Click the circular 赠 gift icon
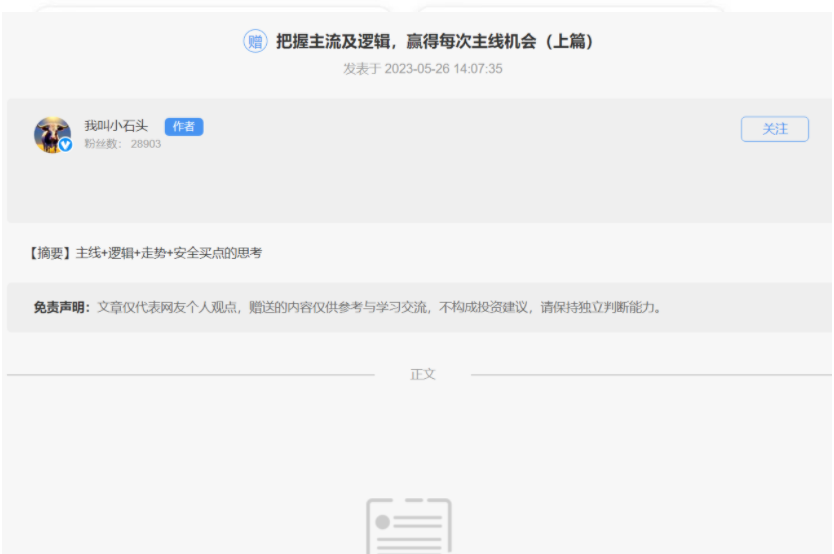This screenshot has width=834, height=554. tap(255, 42)
